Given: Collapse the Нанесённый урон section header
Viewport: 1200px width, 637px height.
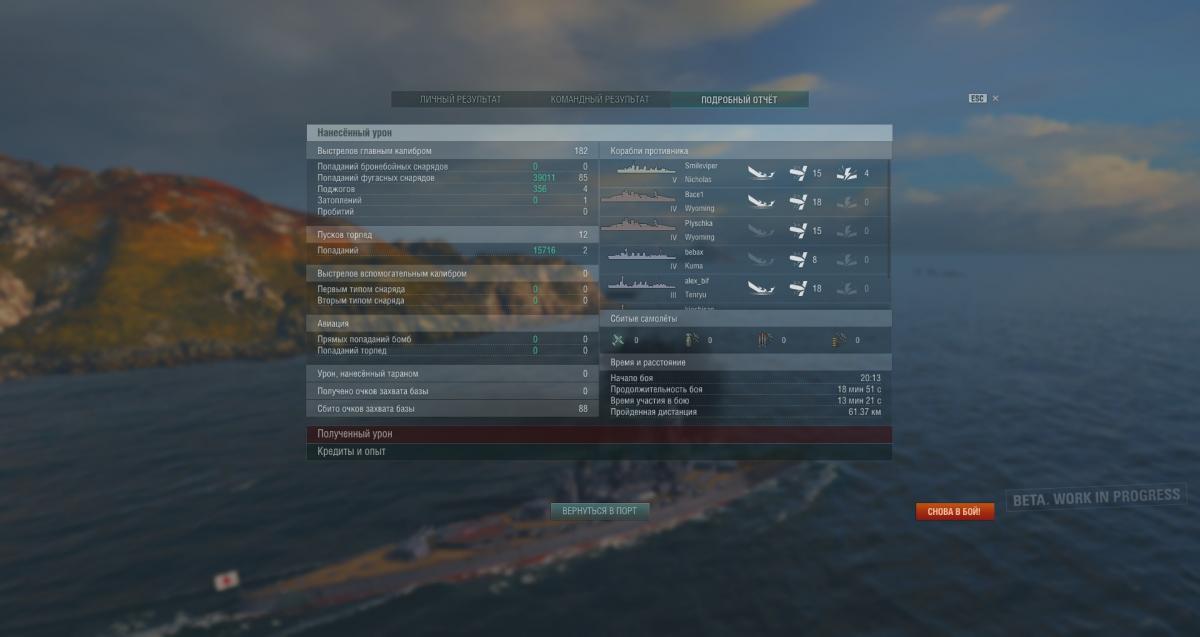Looking at the screenshot, I should point(599,133).
